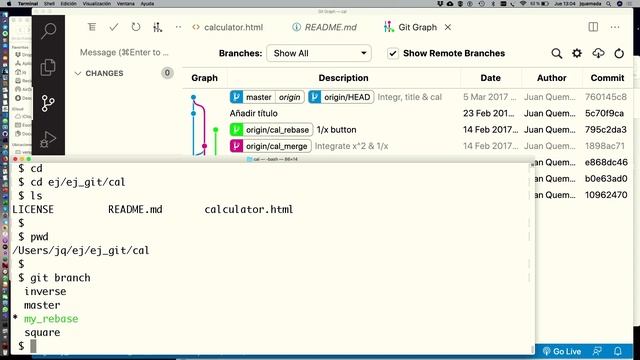Fetch from remotes cloud icon
Viewport: 640px width, 360px height.
click(598, 53)
